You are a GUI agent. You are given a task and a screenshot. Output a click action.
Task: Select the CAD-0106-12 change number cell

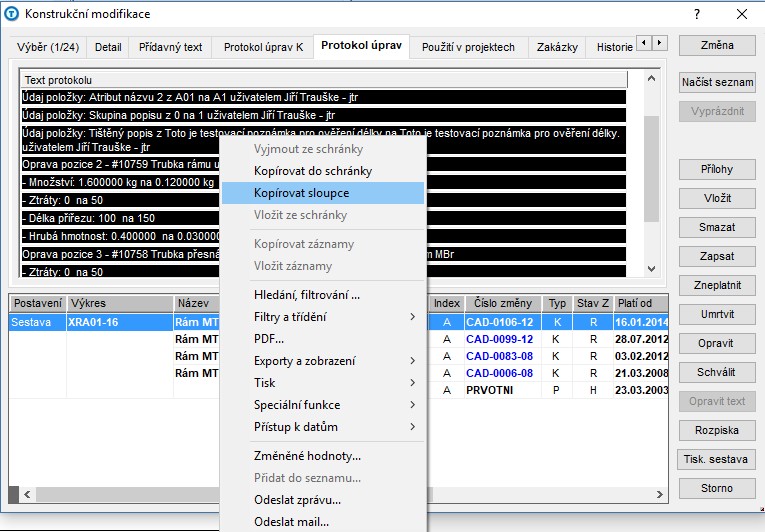click(503, 322)
